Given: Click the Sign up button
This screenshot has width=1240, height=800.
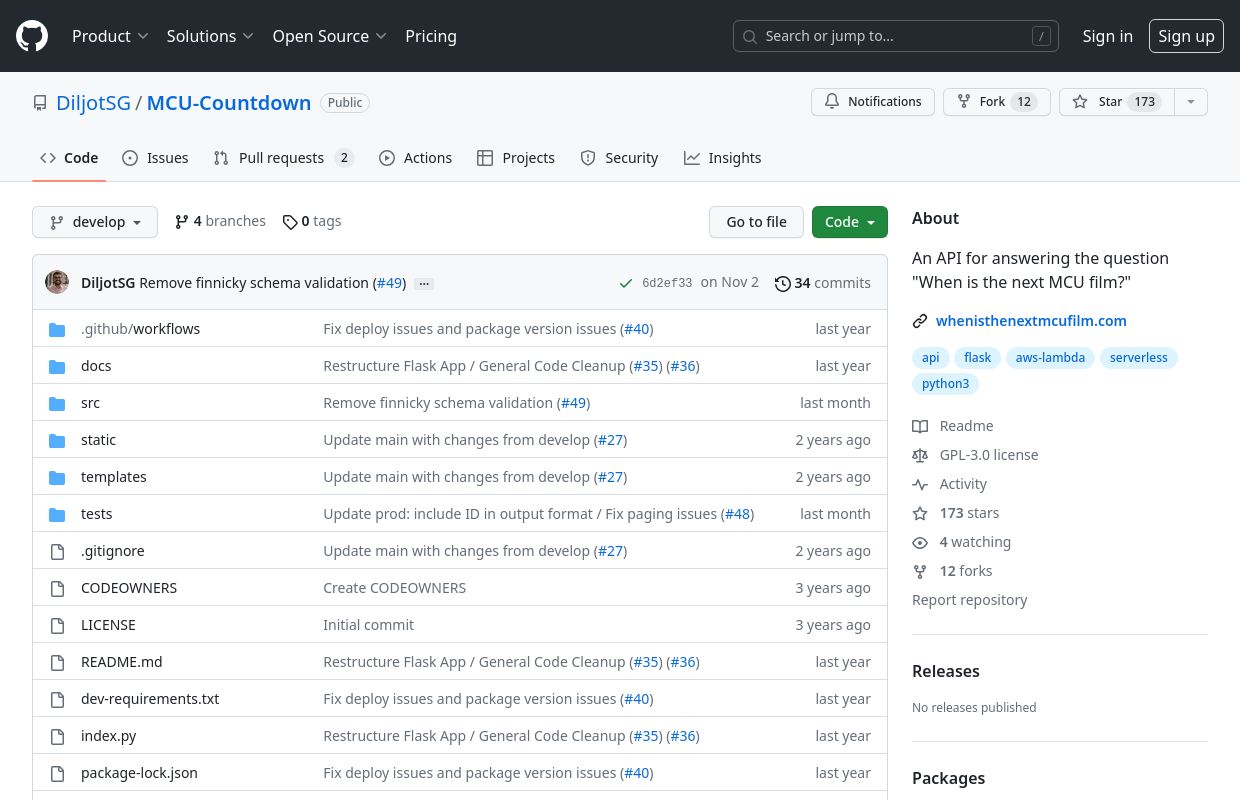Looking at the screenshot, I should click(x=1186, y=36).
